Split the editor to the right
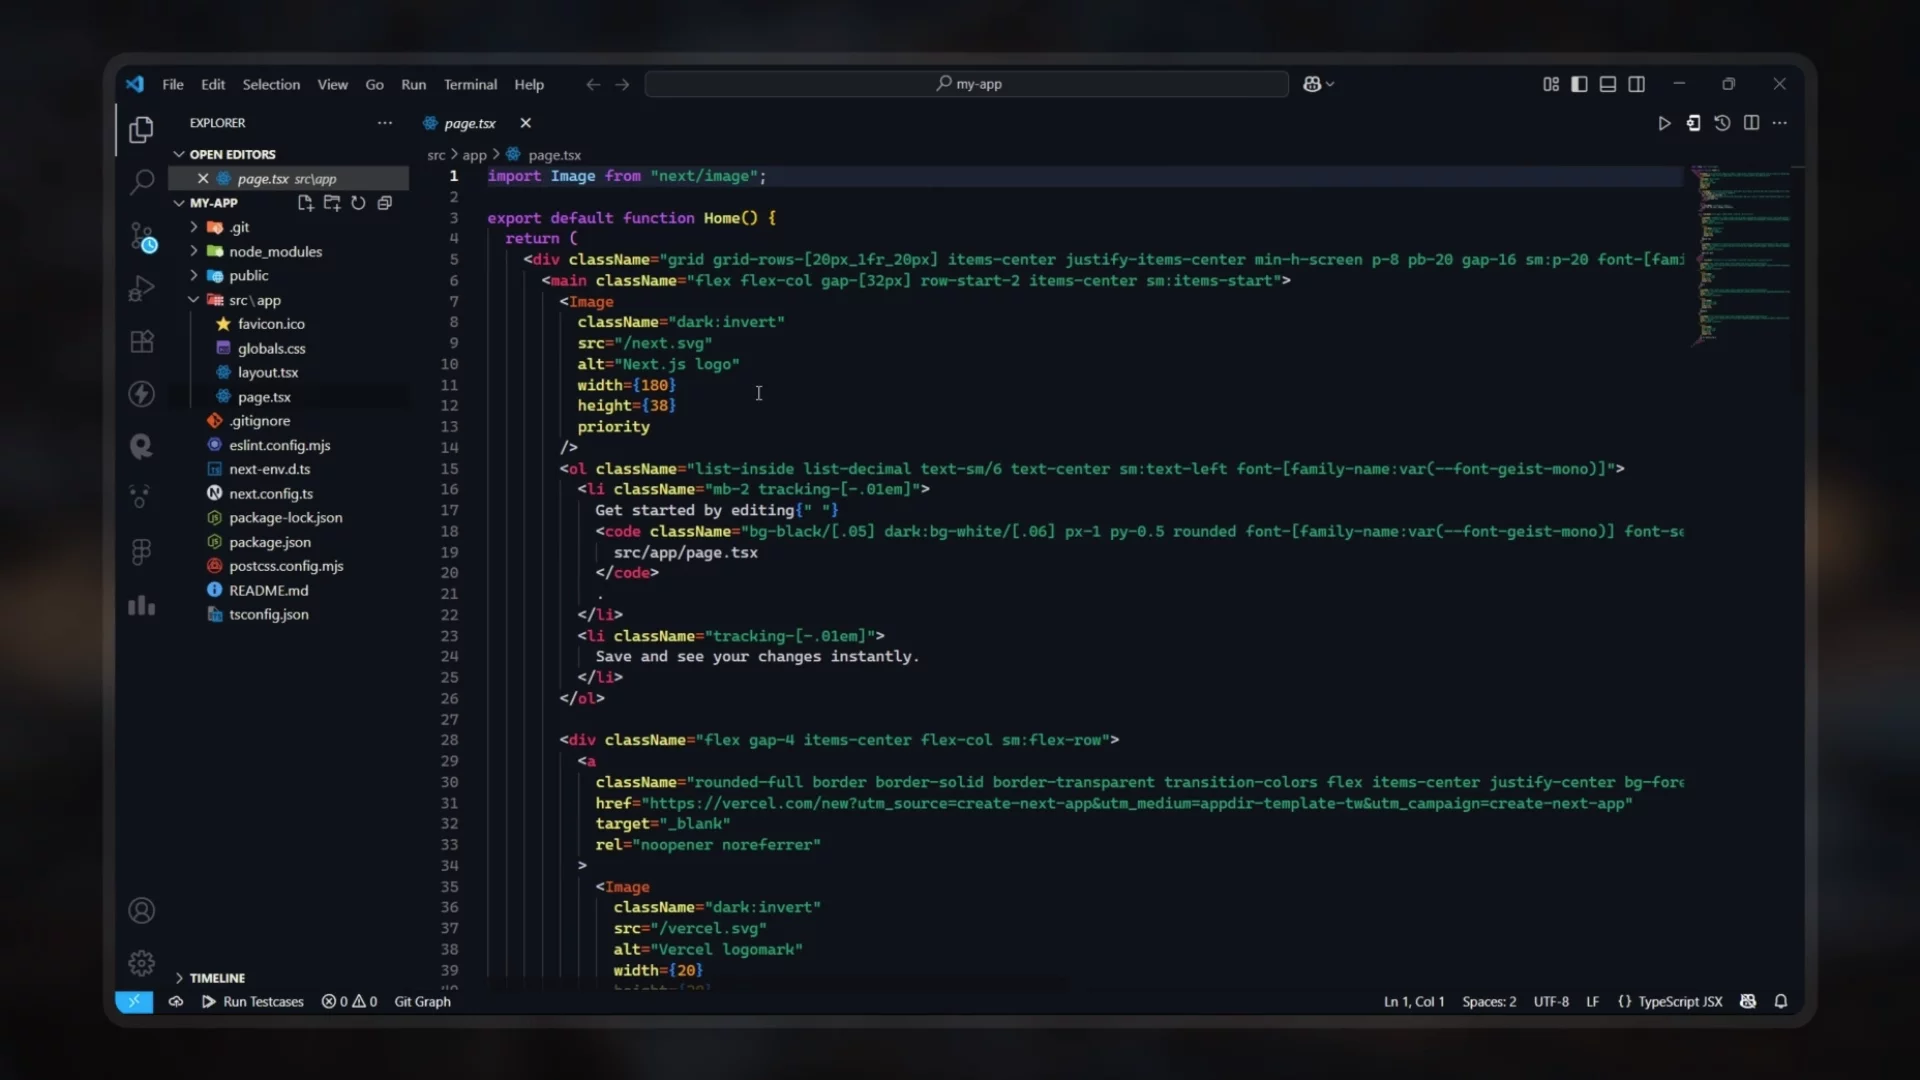1920x1080 pixels. pos(1751,123)
